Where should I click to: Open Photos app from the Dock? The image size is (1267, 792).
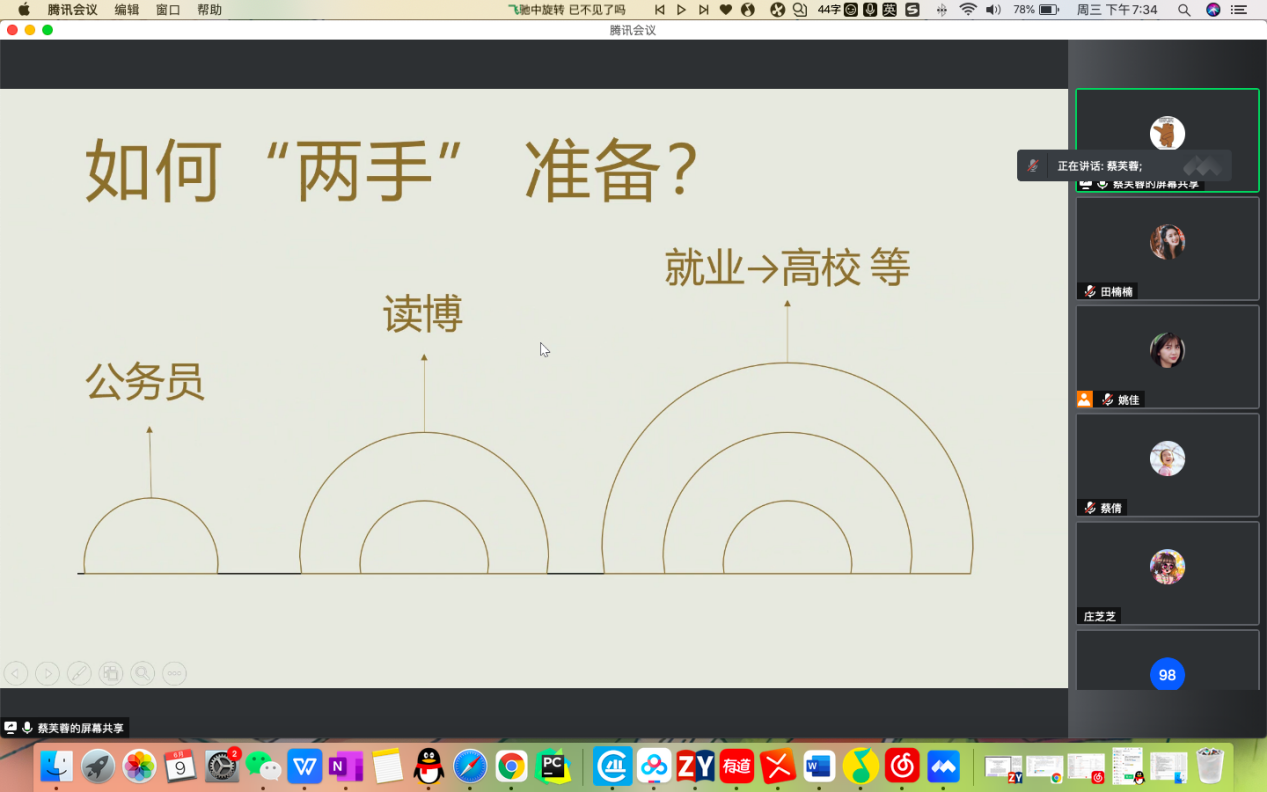click(139, 766)
